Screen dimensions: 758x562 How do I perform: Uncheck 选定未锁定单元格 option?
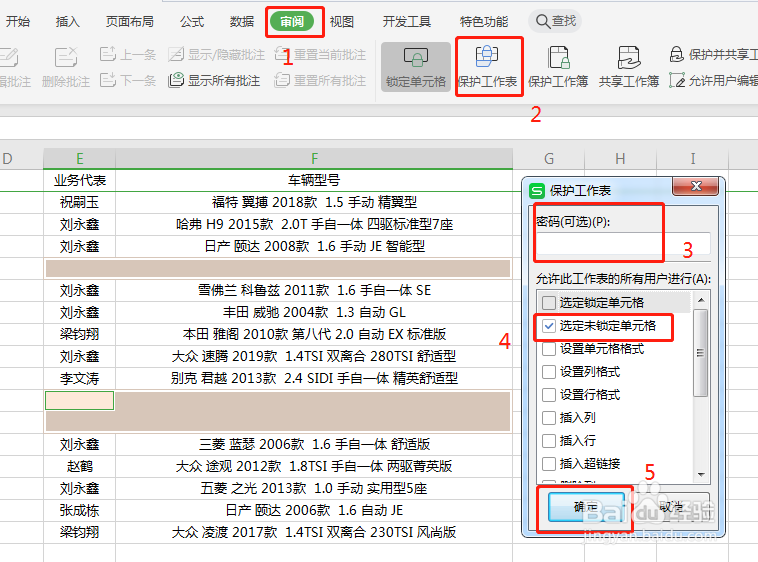point(549,326)
